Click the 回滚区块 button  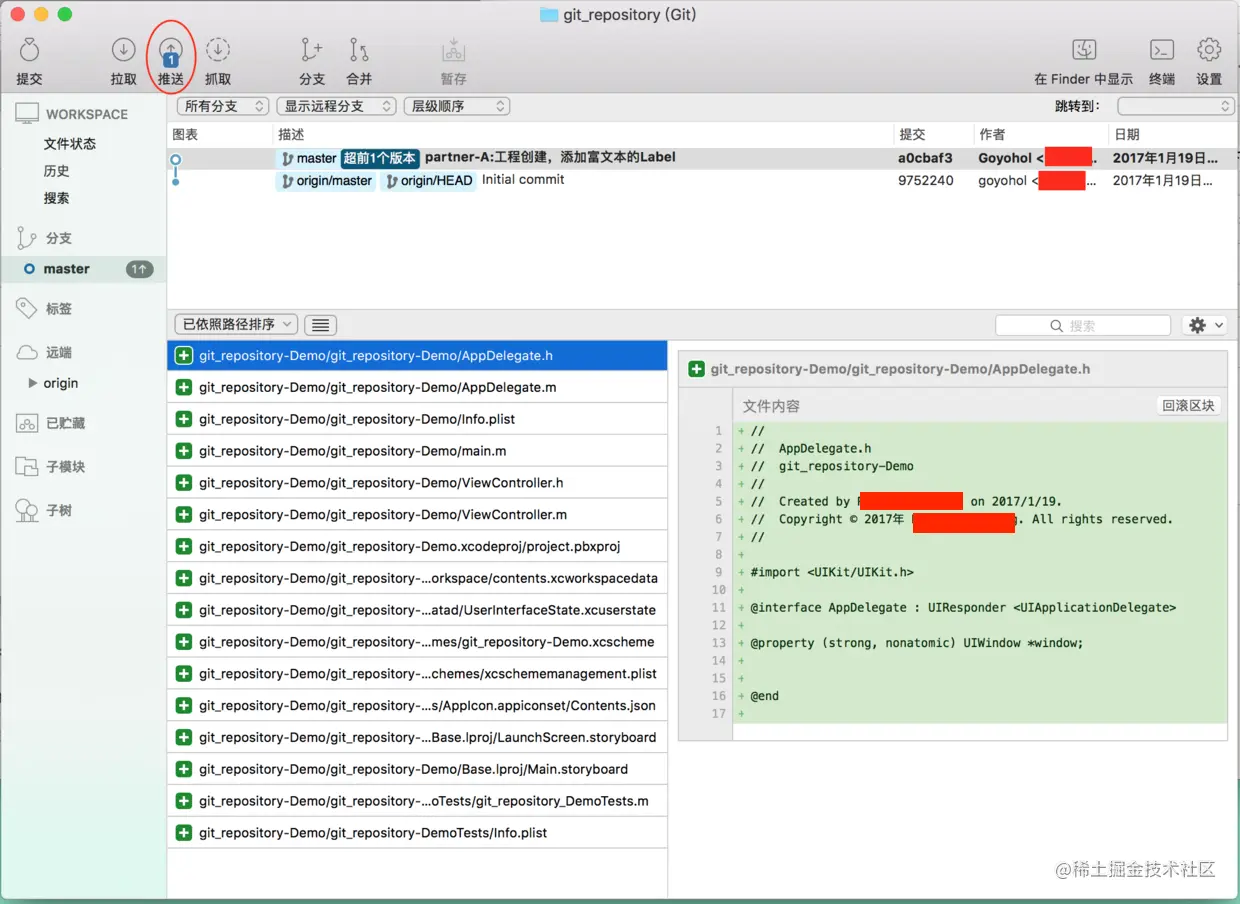click(1188, 406)
